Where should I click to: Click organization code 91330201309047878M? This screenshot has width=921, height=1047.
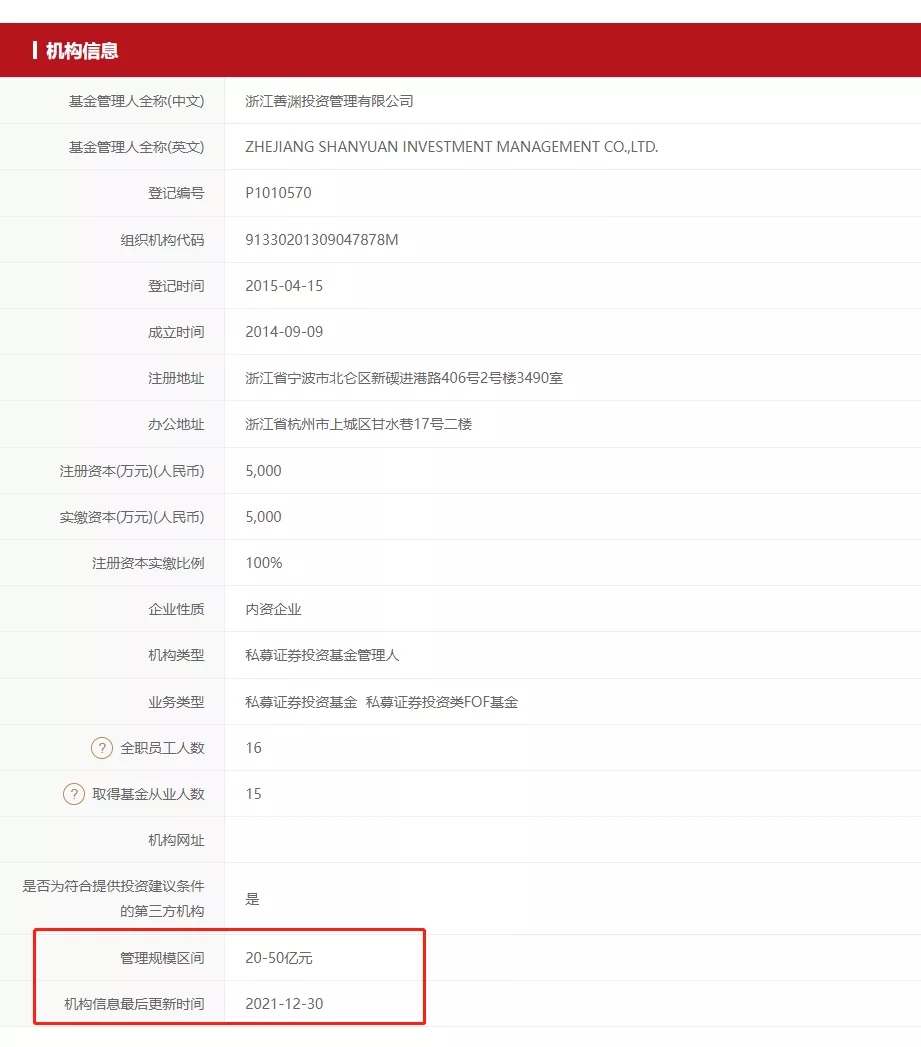point(322,240)
